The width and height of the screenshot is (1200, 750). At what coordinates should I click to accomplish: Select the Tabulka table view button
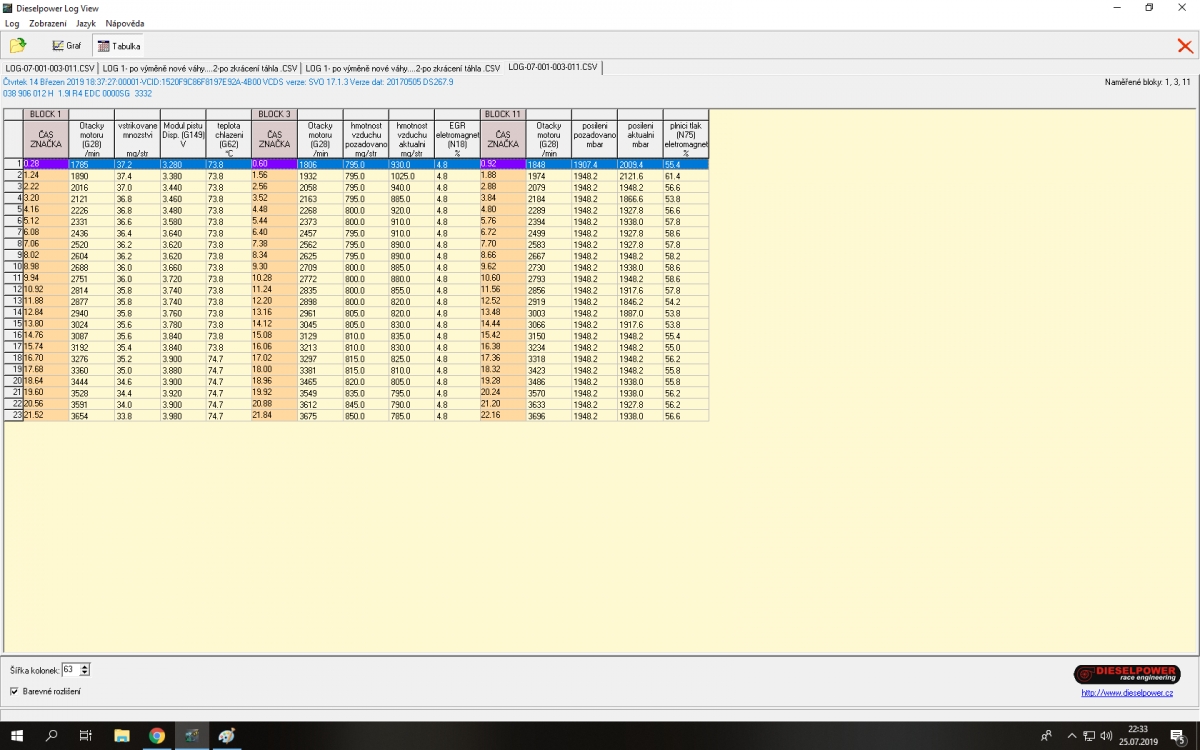[x=119, y=45]
